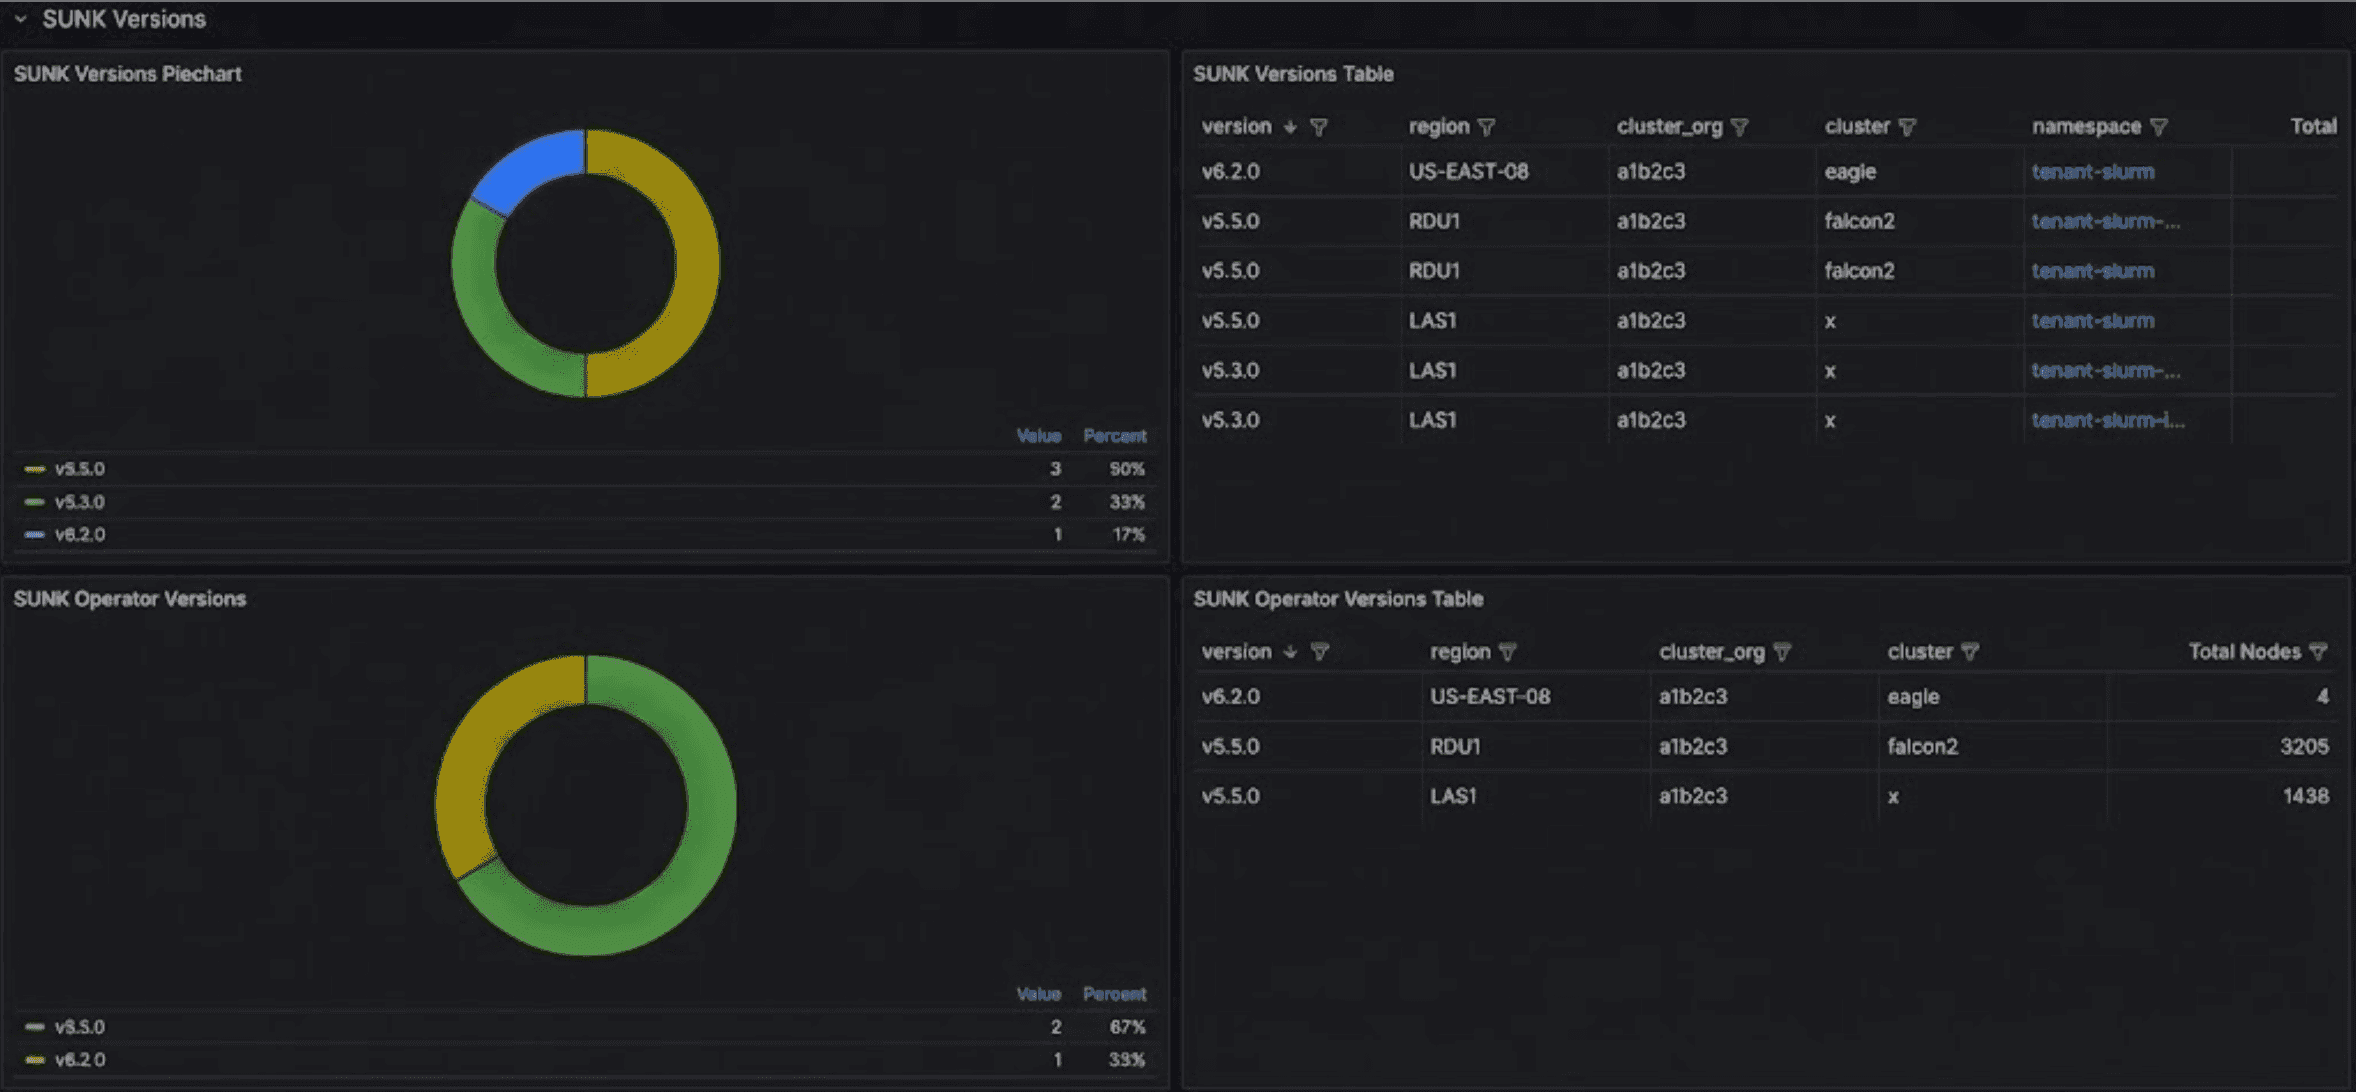Select a1b2c3 cell in the eagle row of Versions Table
Viewport: 2356px width, 1092px height.
point(1651,172)
